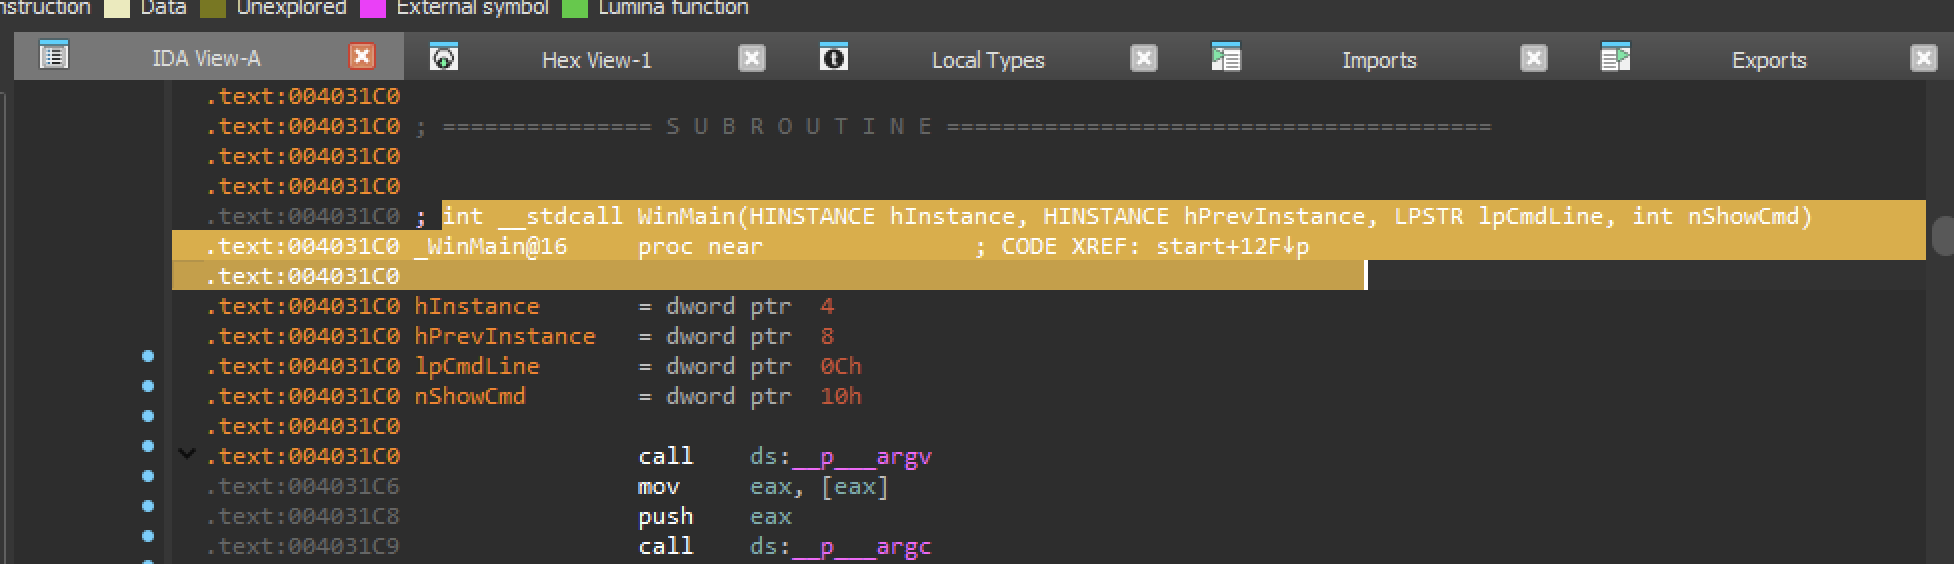1954x564 pixels.
Task: Click the Lumina function legend label
Action: (673, 8)
